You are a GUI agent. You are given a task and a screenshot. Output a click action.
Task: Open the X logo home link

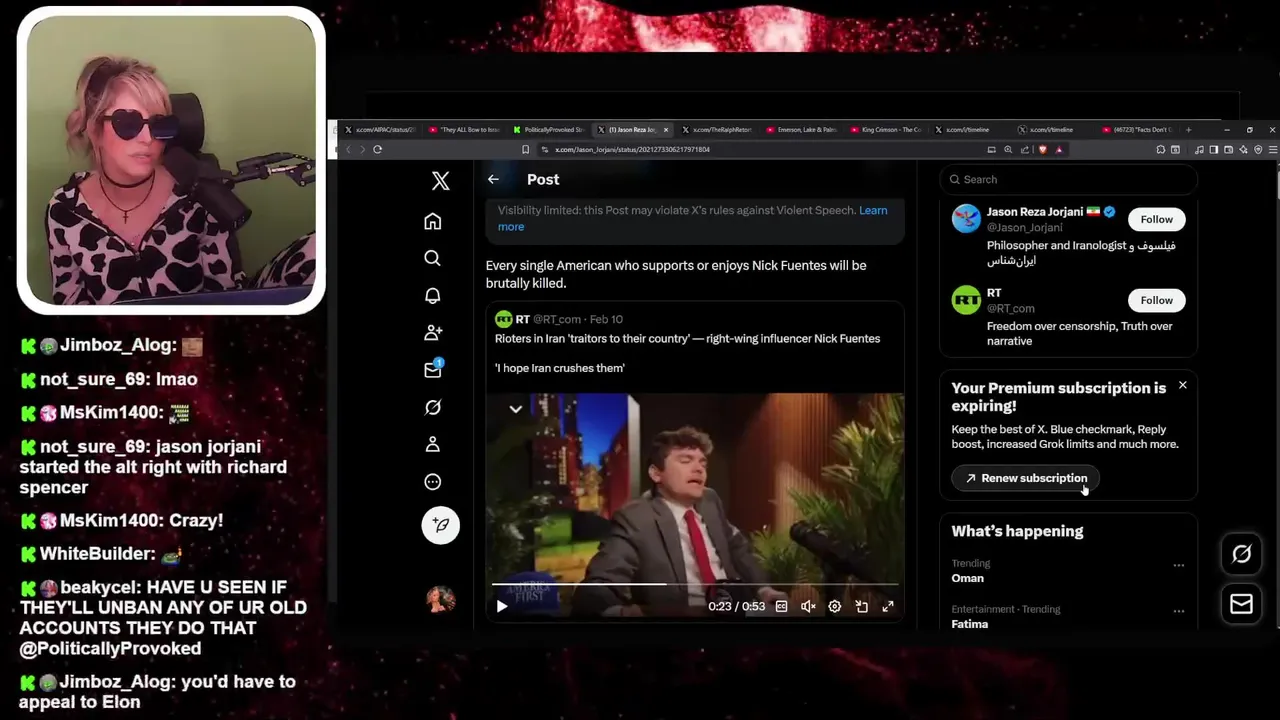tap(440, 180)
